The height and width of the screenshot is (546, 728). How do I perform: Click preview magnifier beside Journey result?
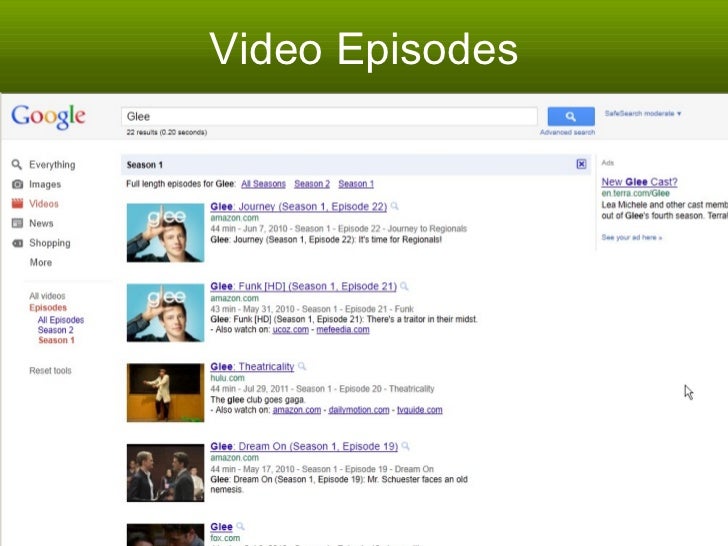pos(395,206)
